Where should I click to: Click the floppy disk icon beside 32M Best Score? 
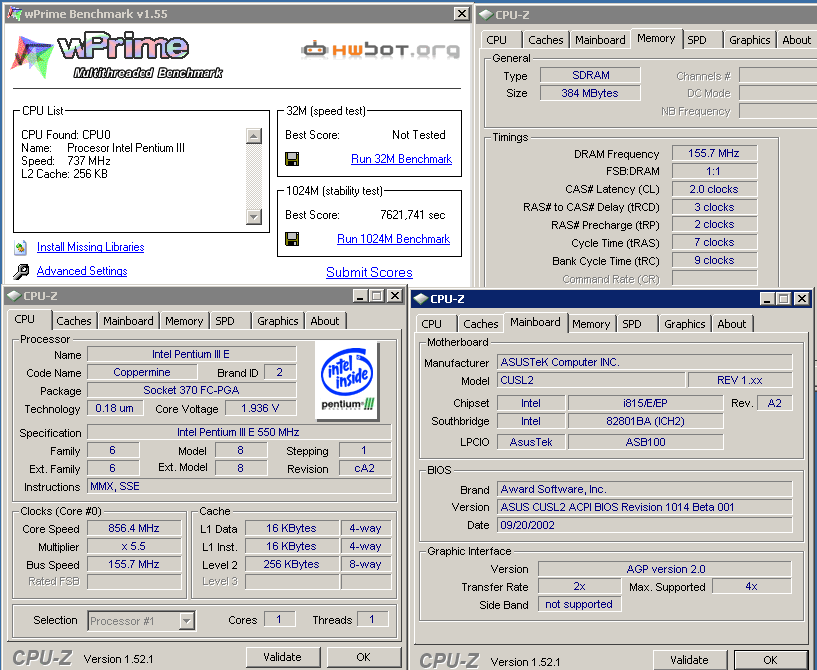(292, 159)
